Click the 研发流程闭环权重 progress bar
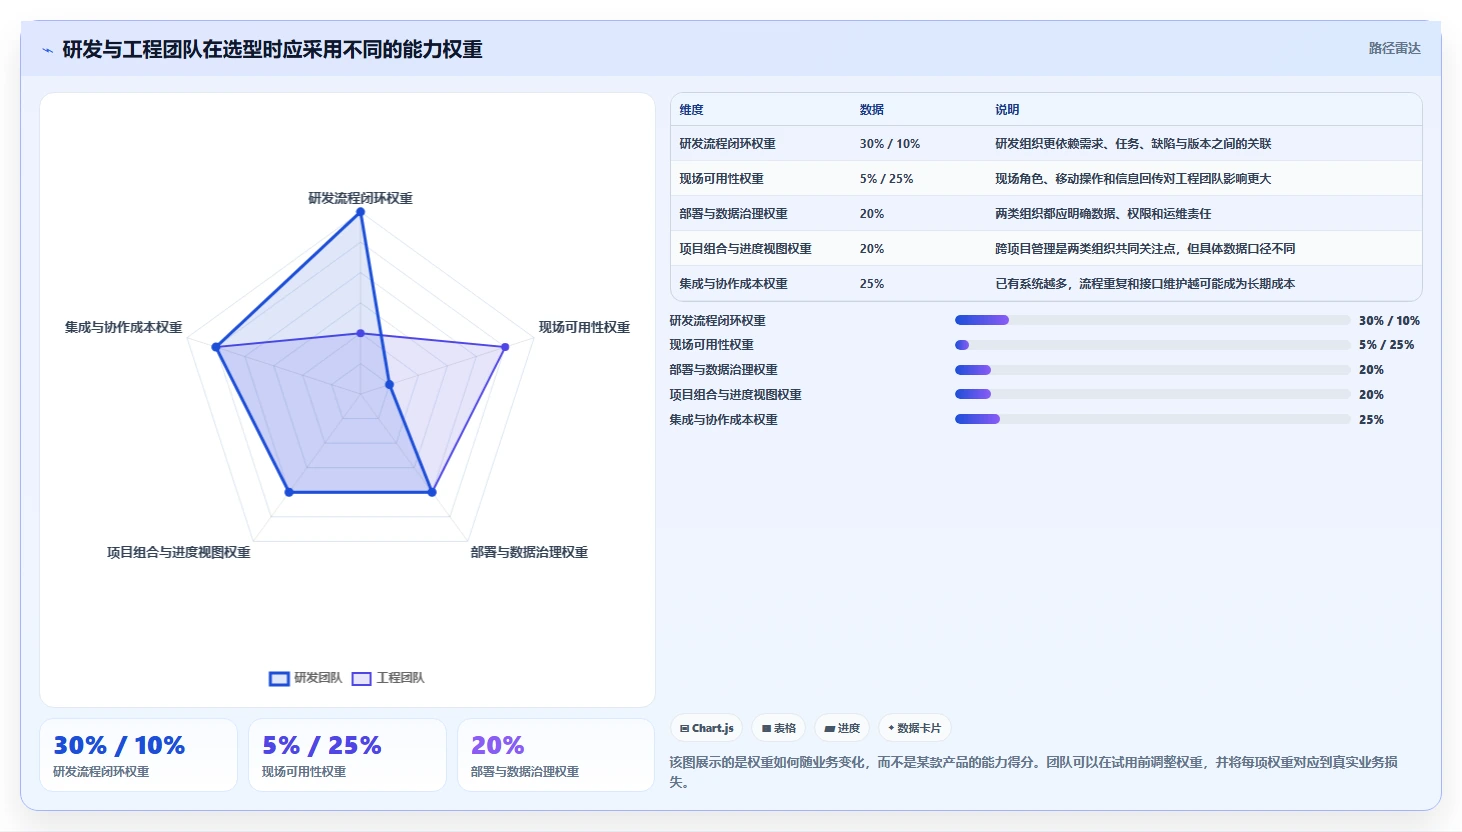 click(x=1152, y=320)
